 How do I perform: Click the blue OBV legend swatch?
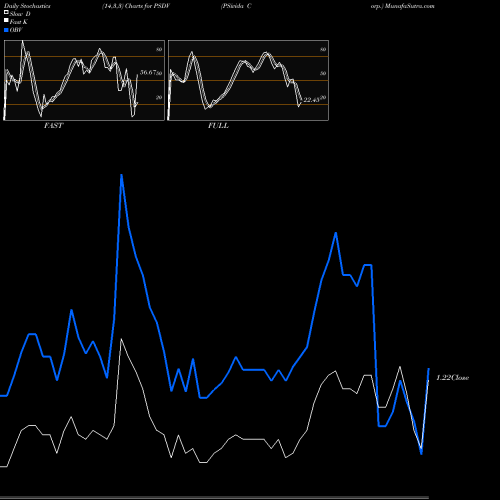tap(6, 30)
